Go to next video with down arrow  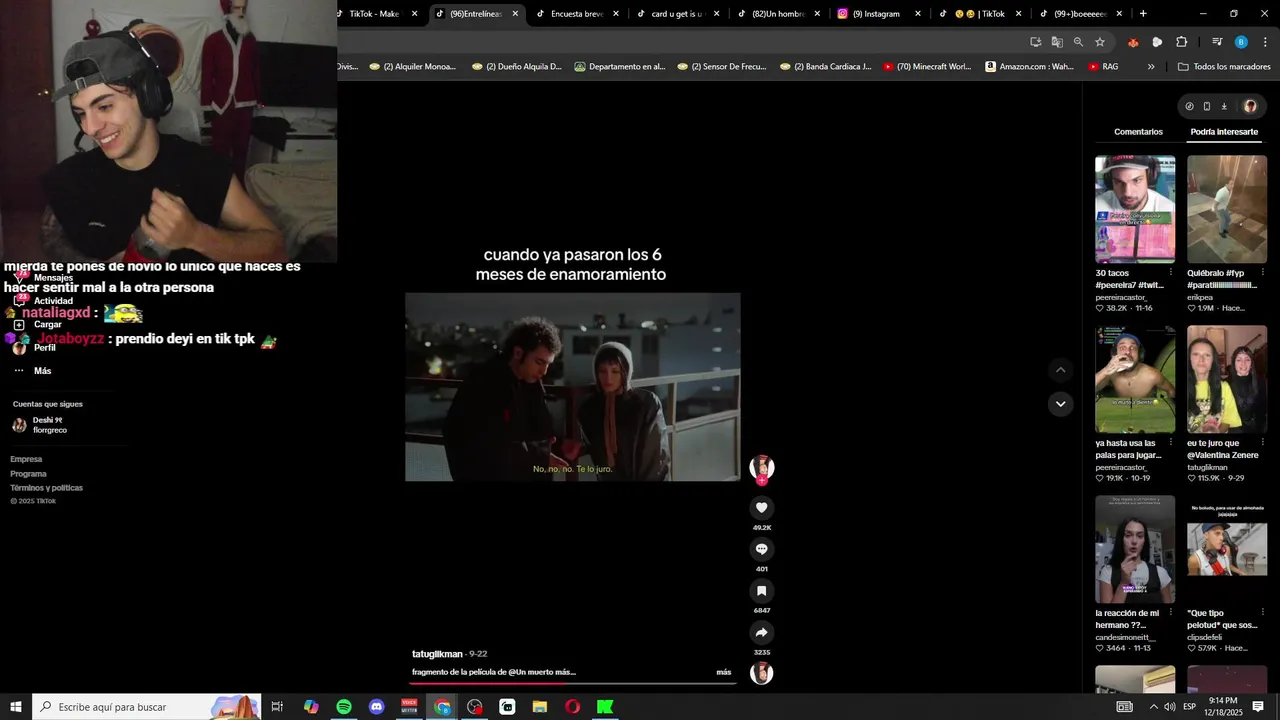(1060, 404)
